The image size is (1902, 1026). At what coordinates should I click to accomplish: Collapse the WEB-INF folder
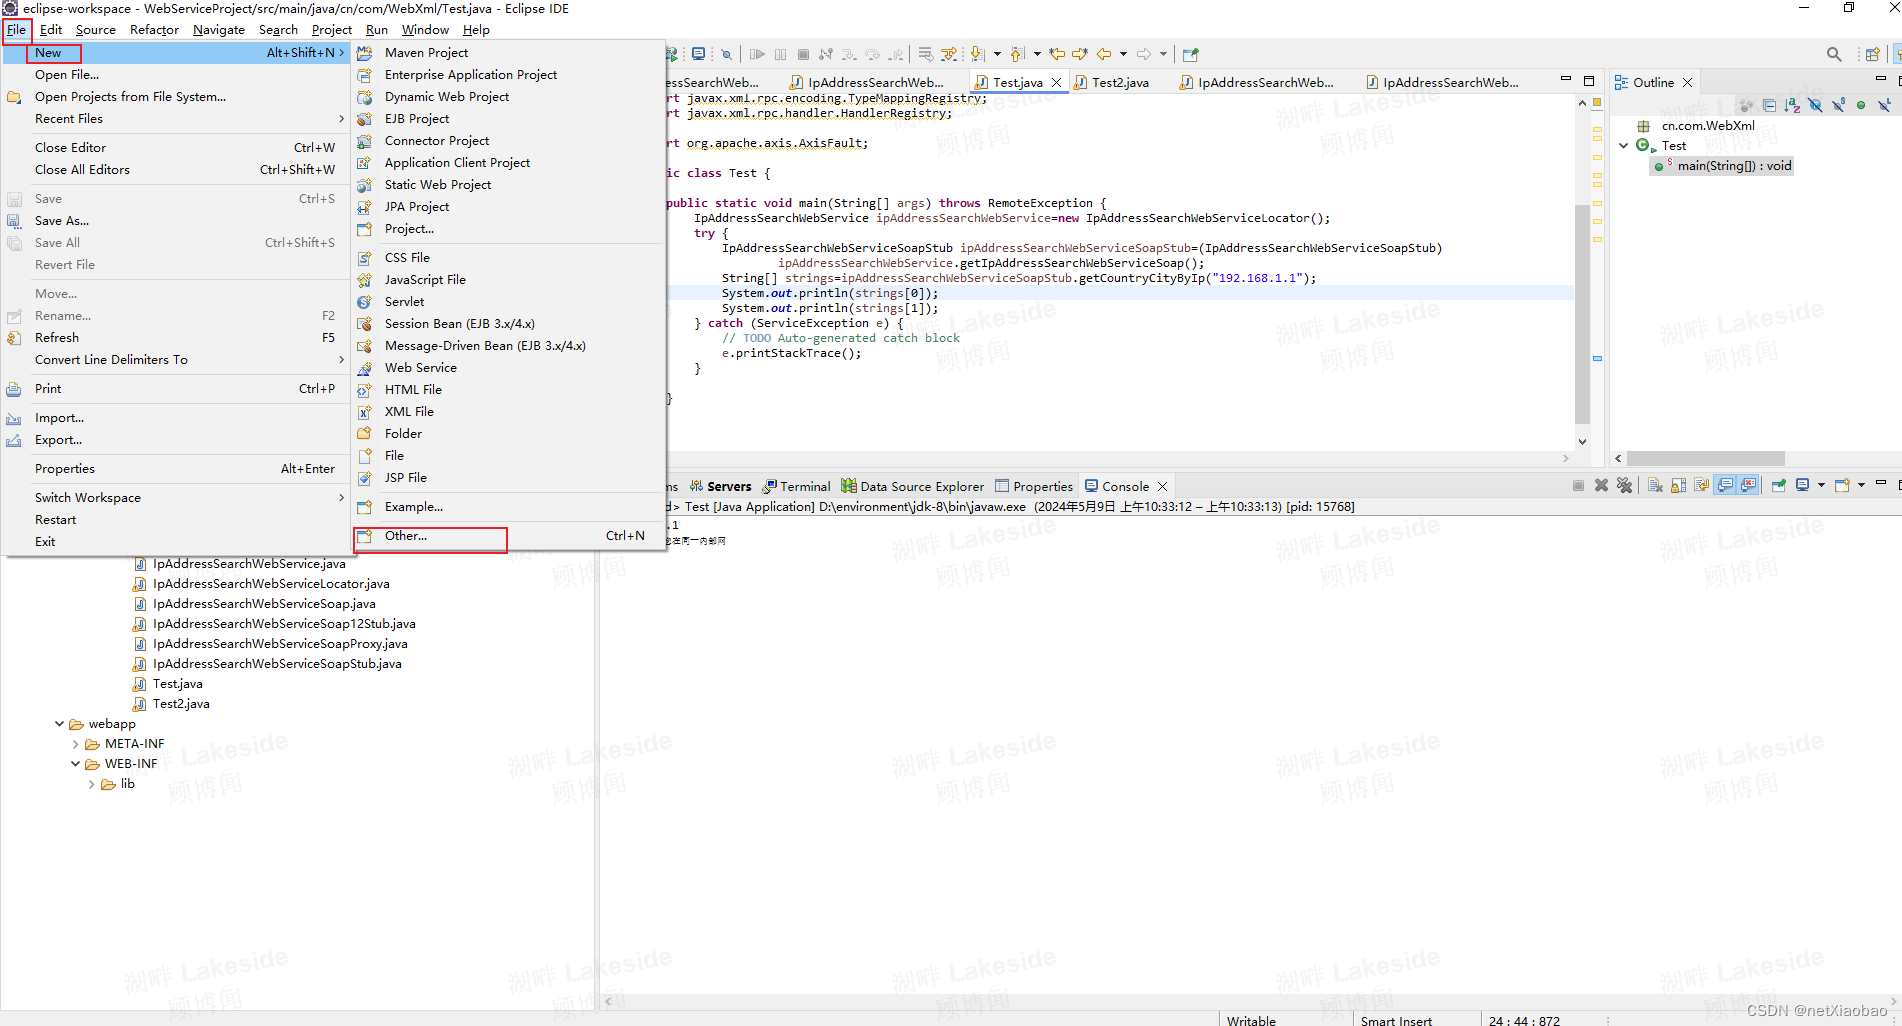coord(75,763)
